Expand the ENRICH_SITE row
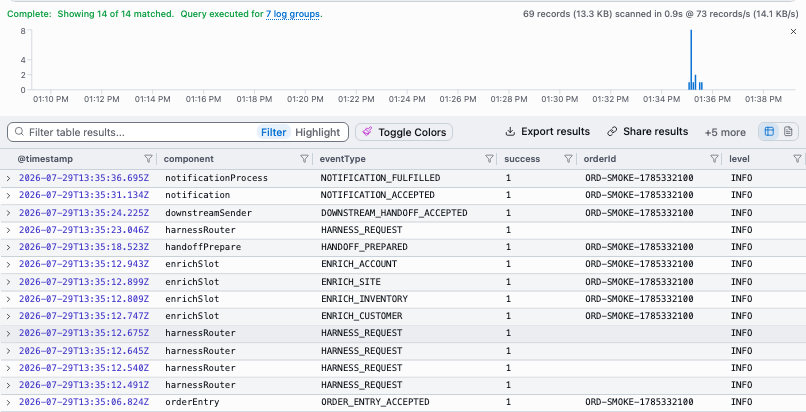The width and height of the screenshot is (806, 412). (x=8, y=282)
